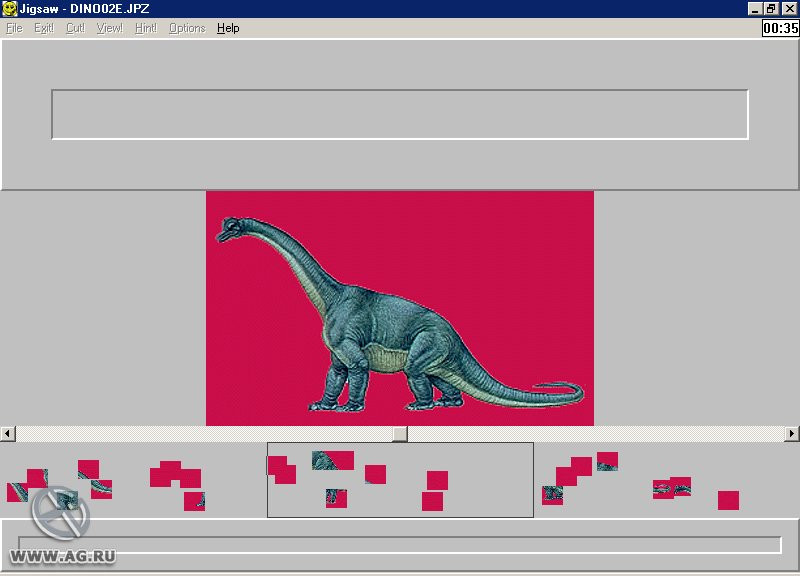Screen dimensions: 800x576
Task: Click the horizontal scrollbar thumb
Action: pyautogui.click(x=400, y=434)
